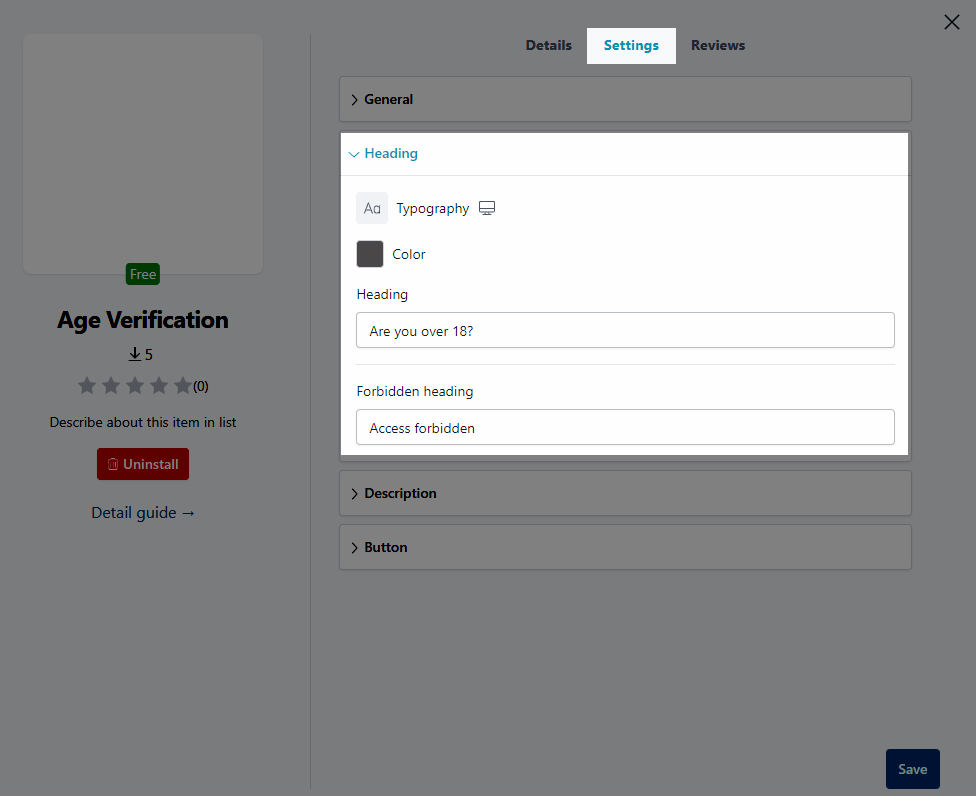This screenshot has width=976, height=796.
Task: Click the desktop device icon beside Typography
Action: point(487,208)
